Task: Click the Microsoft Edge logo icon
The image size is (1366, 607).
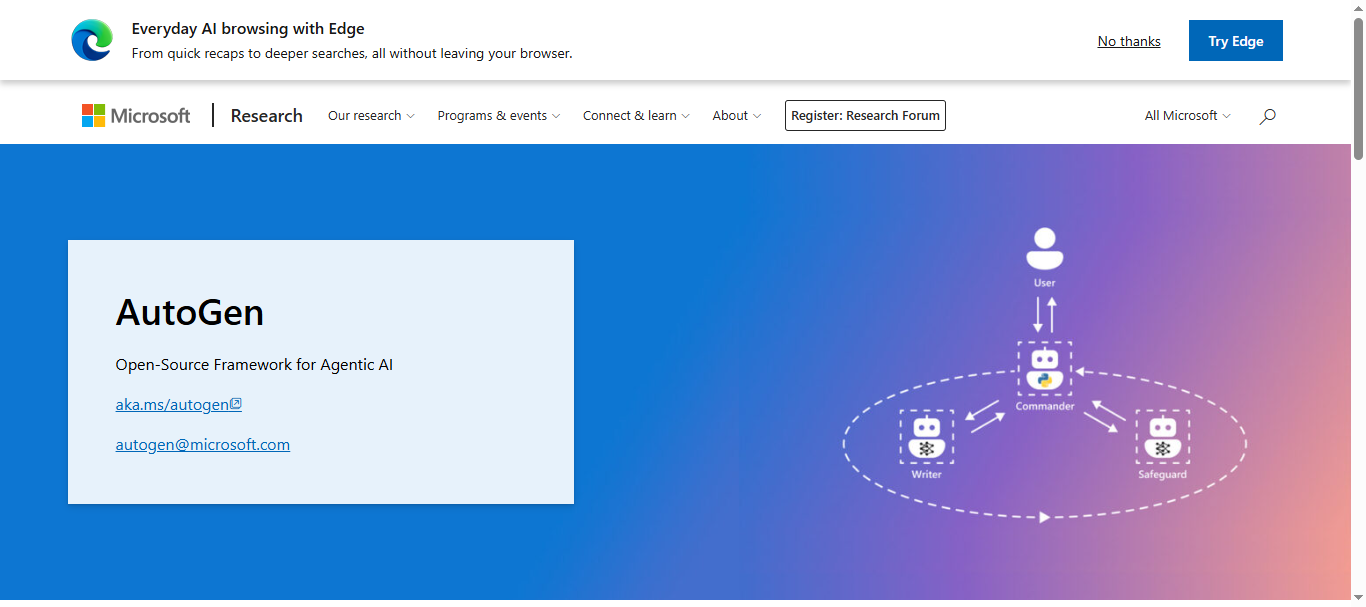Action: click(92, 41)
